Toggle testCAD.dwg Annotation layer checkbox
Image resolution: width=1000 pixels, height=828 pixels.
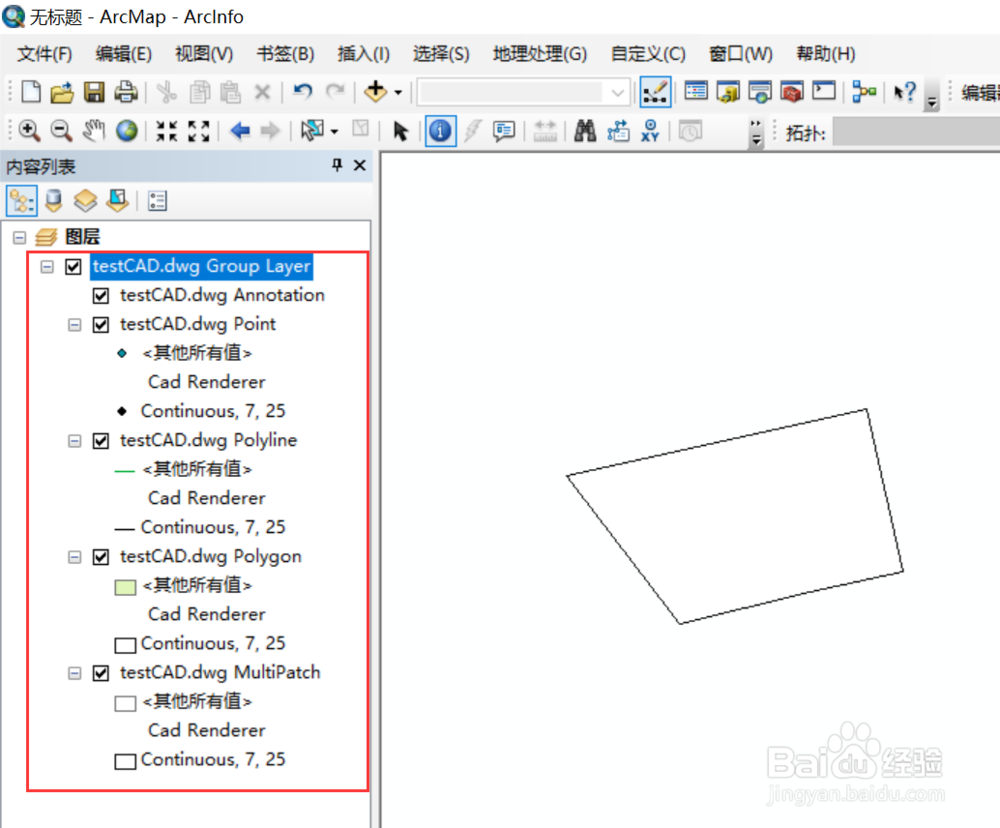click(x=101, y=296)
